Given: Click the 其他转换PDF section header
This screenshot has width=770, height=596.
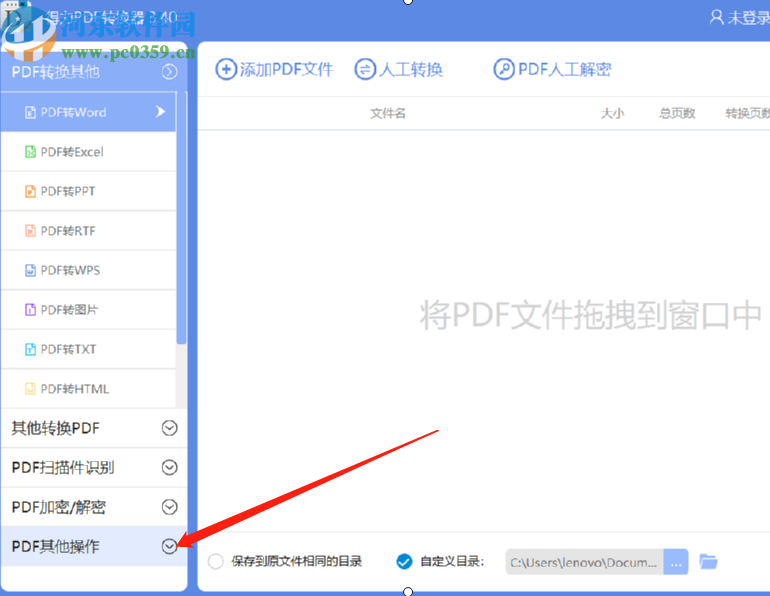Looking at the screenshot, I should 94,428.
